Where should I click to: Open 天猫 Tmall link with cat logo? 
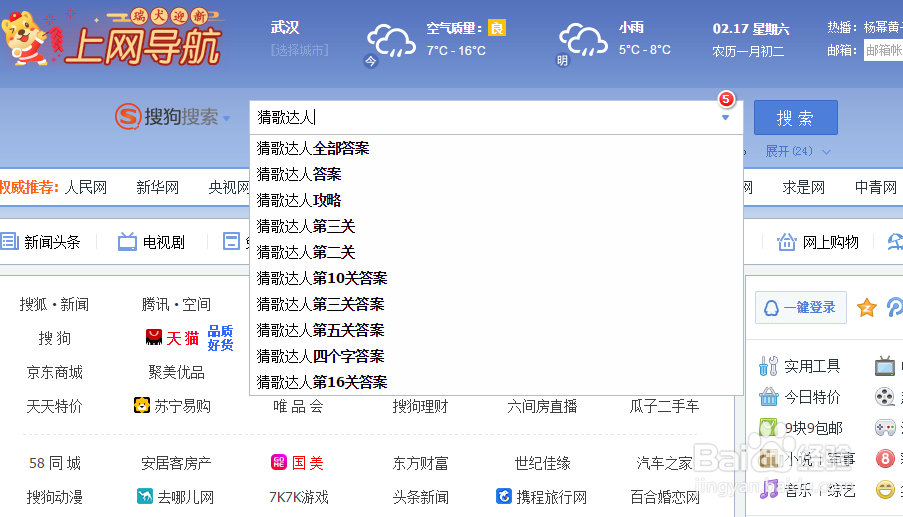pyautogui.click(x=172, y=338)
